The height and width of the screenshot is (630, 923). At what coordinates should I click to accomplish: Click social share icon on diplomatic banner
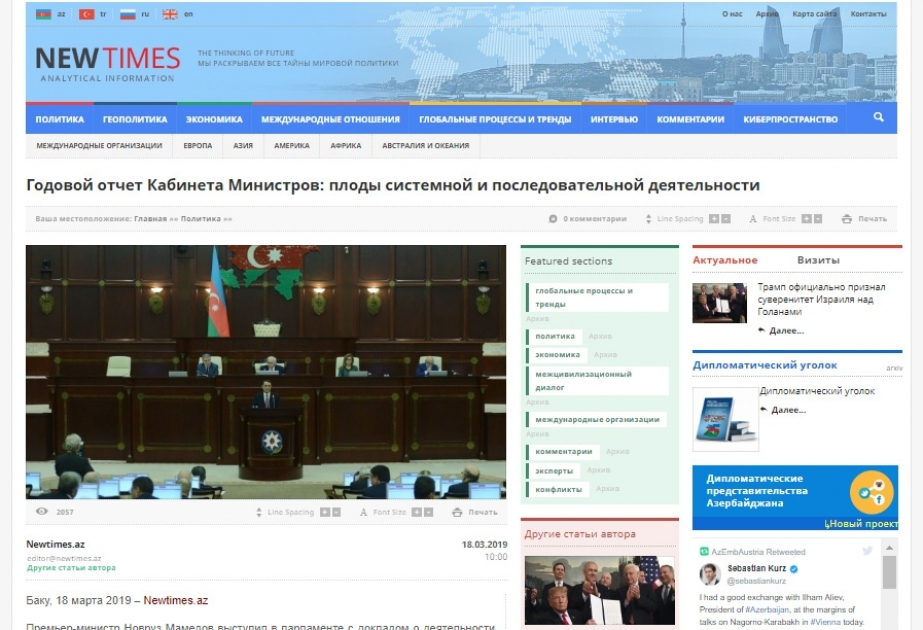tap(872, 492)
